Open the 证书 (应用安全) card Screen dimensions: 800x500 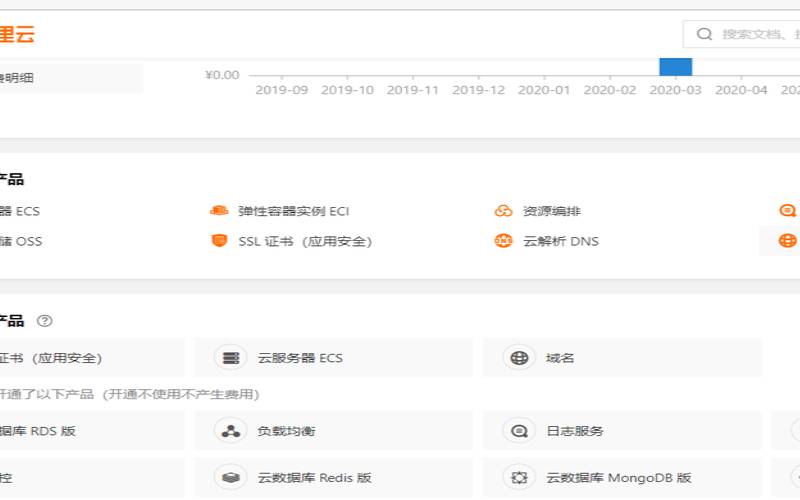(x=92, y=358)
